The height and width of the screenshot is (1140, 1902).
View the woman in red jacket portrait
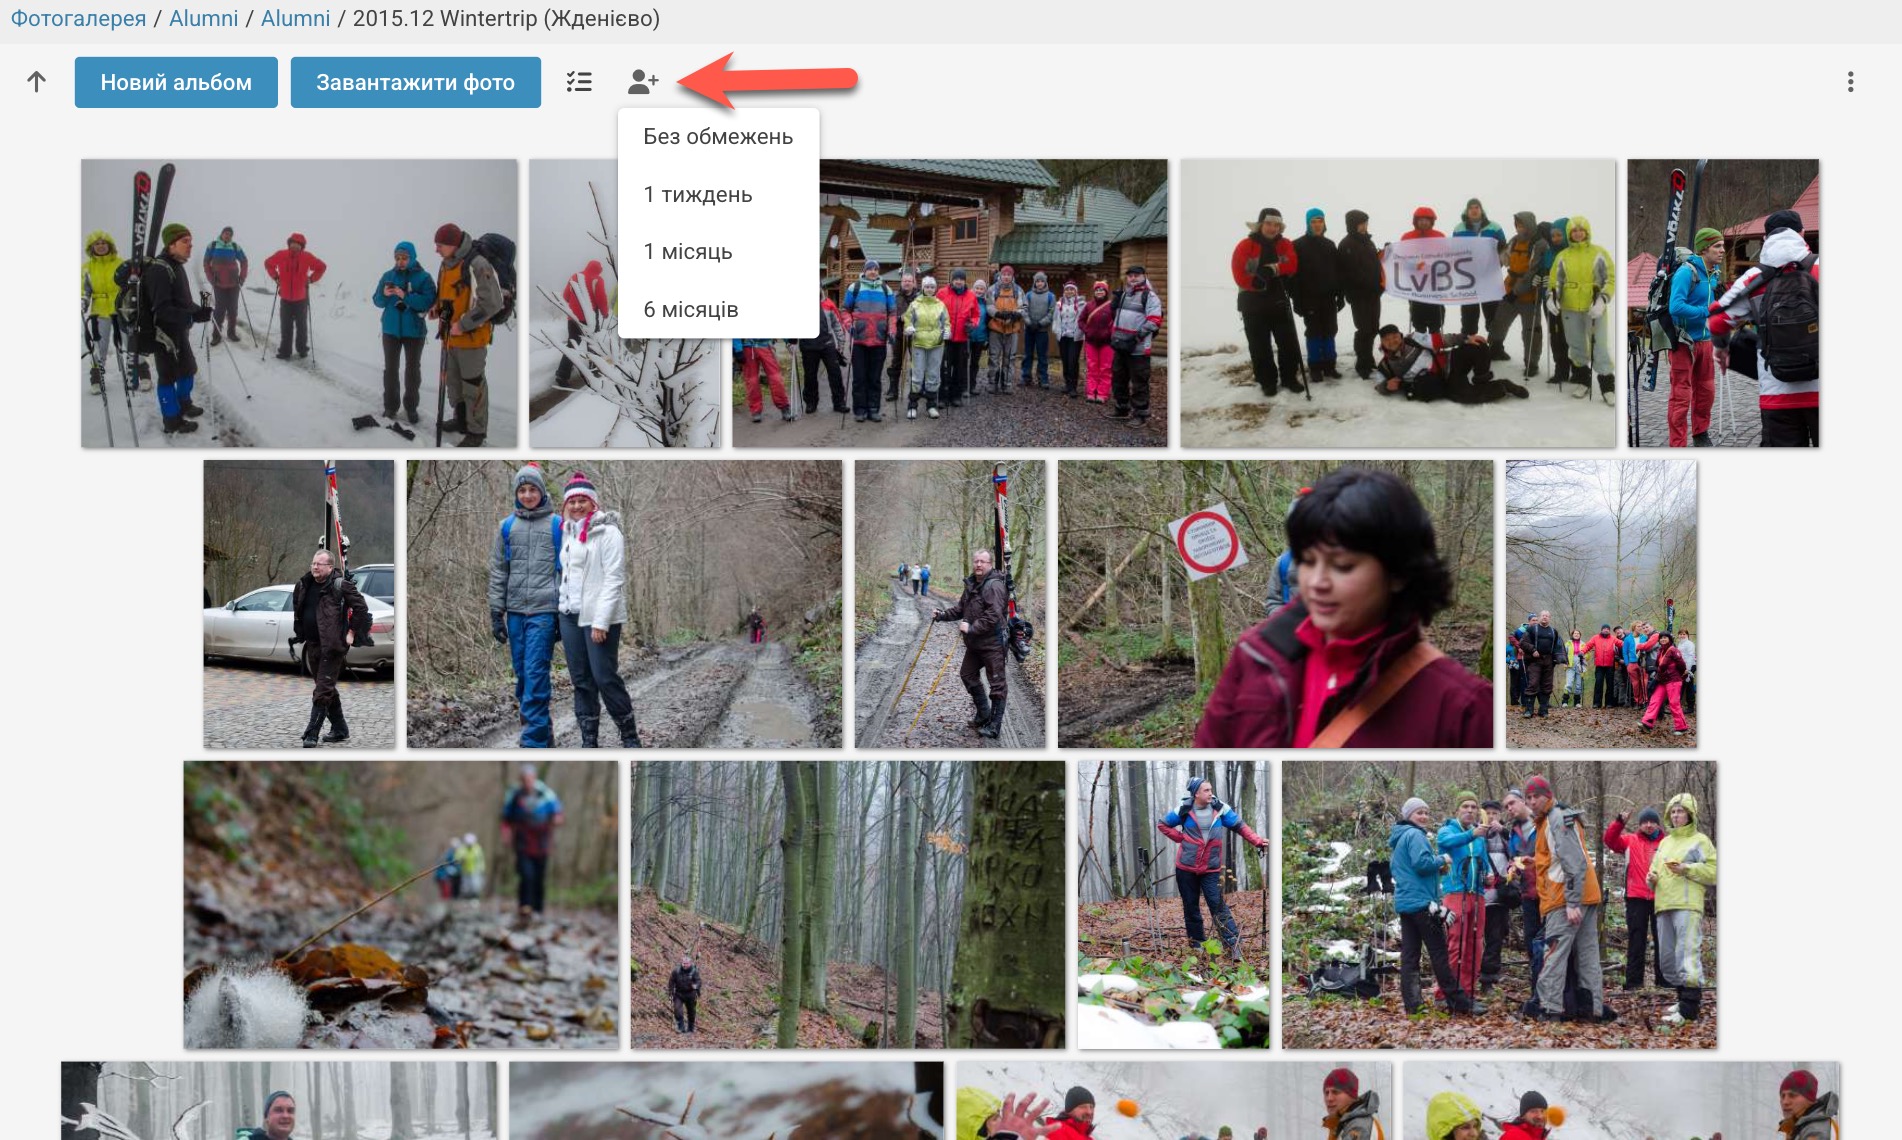pos(1275,604)
